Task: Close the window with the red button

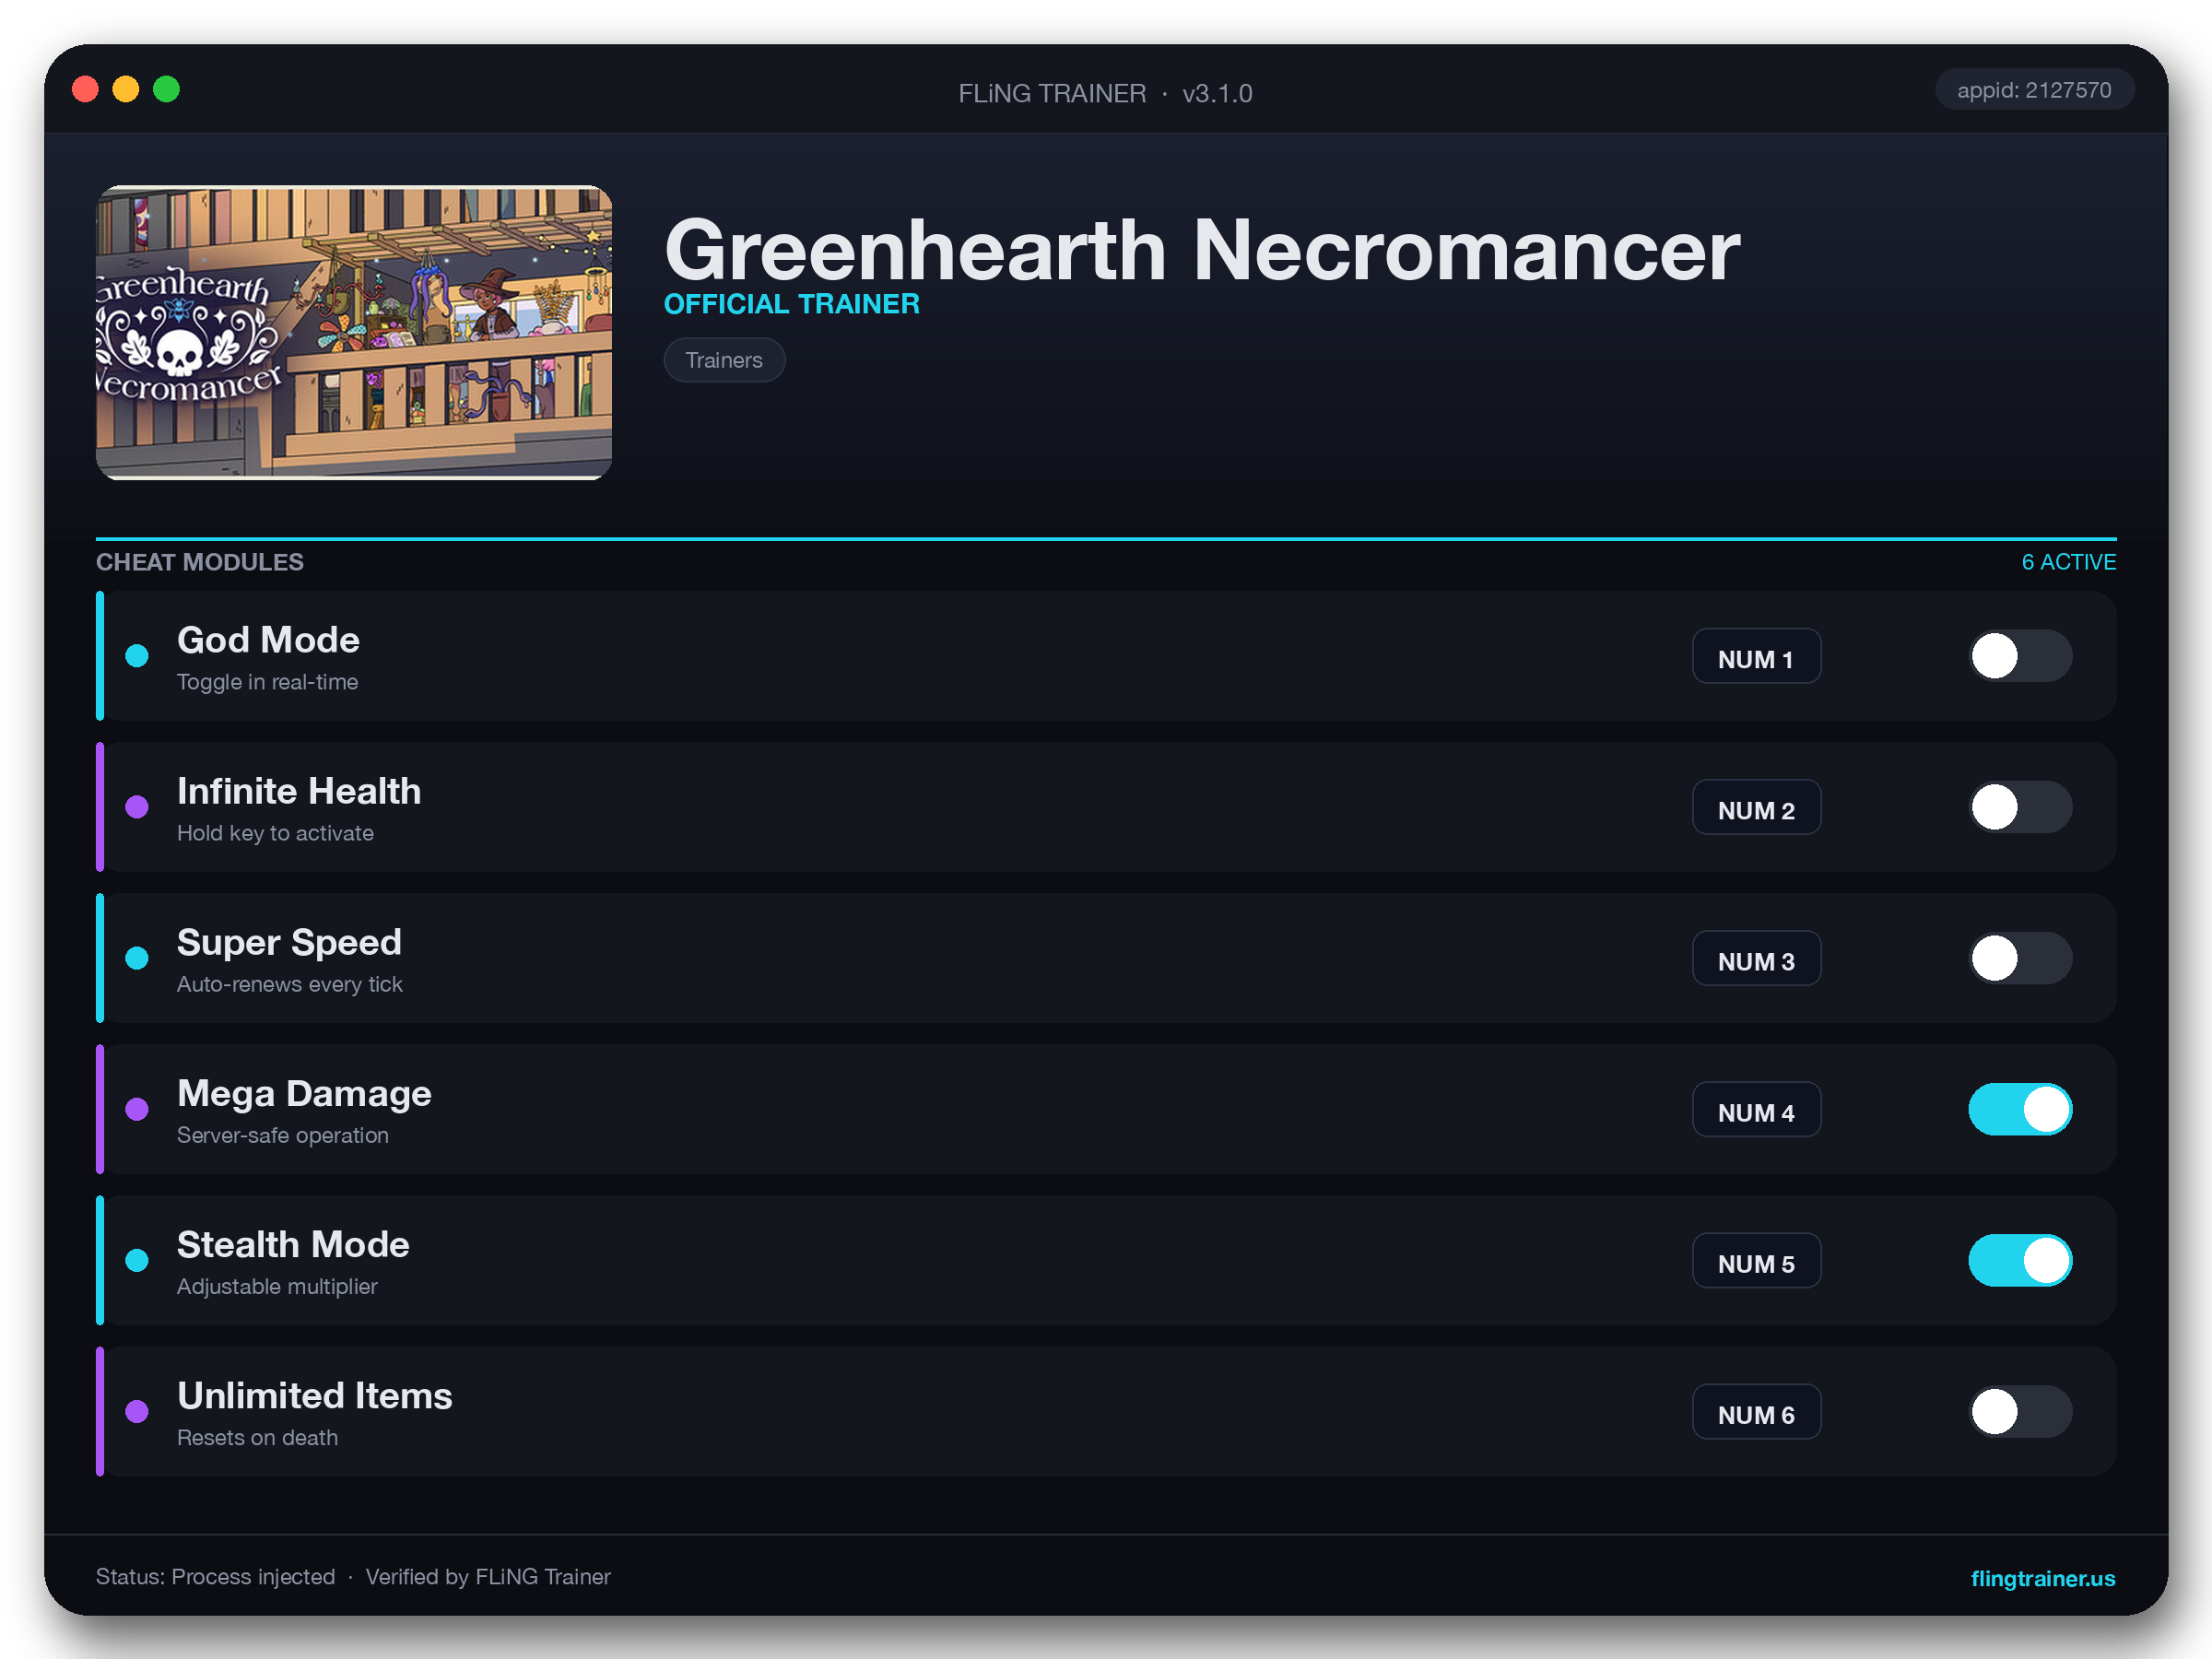Action: click(85, 90)
